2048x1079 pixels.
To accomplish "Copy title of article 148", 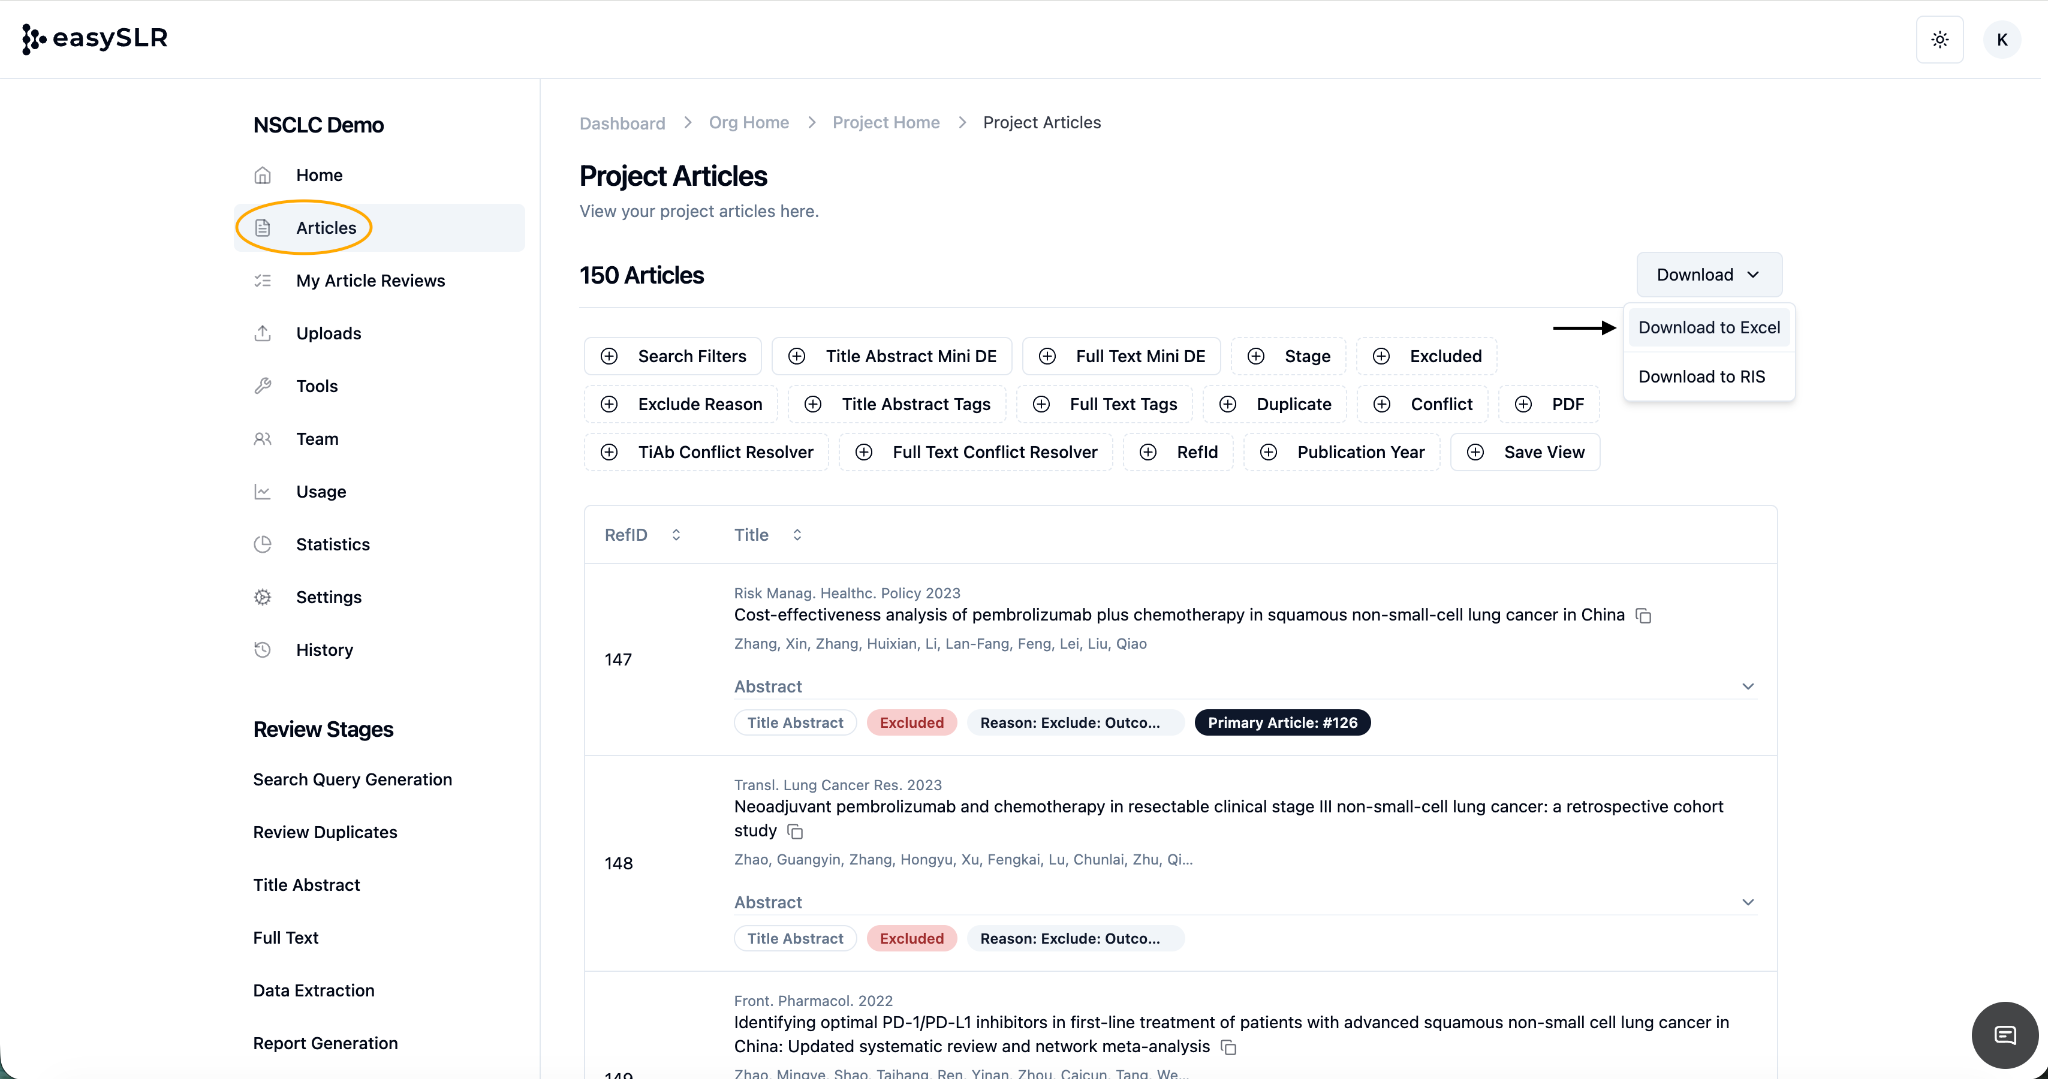I will click(x=795, y=832).
